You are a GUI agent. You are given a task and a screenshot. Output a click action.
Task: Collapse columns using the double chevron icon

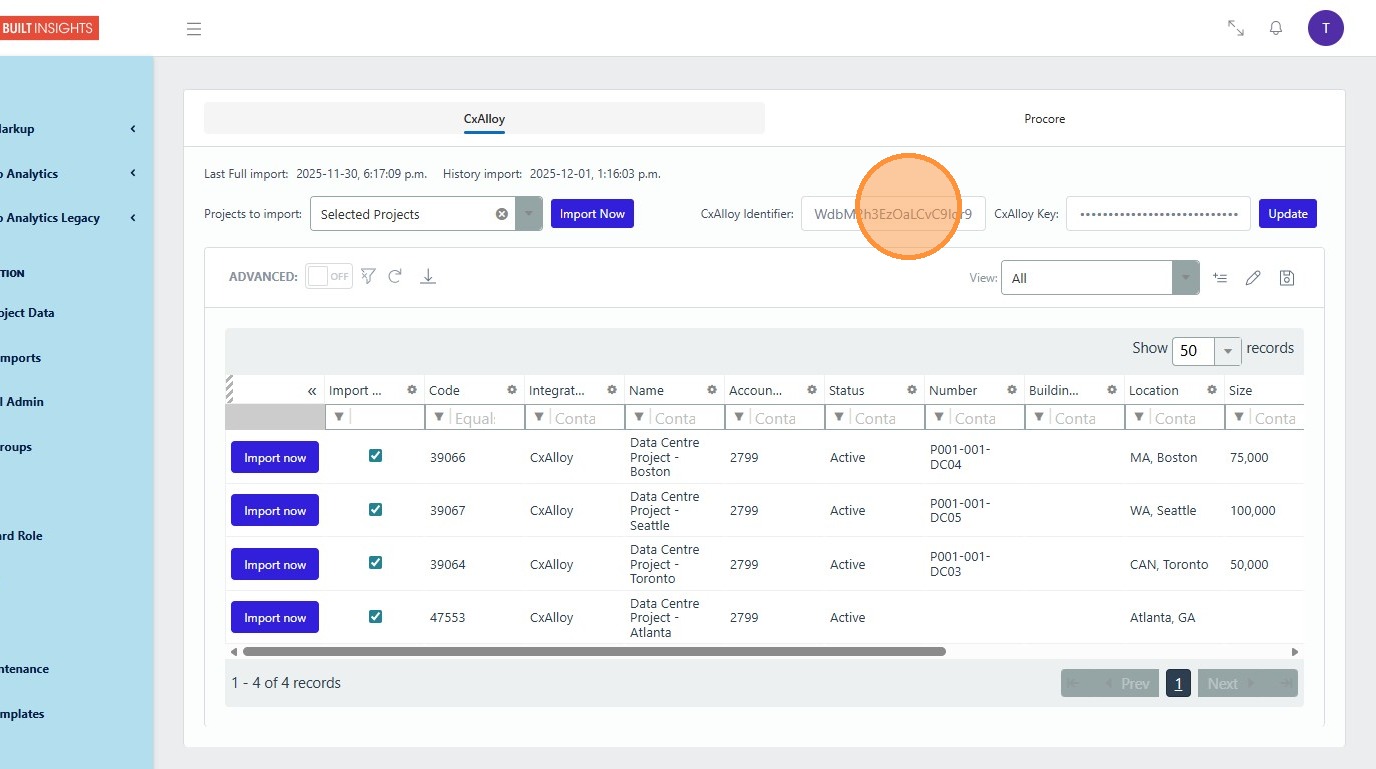coord(312,391)
